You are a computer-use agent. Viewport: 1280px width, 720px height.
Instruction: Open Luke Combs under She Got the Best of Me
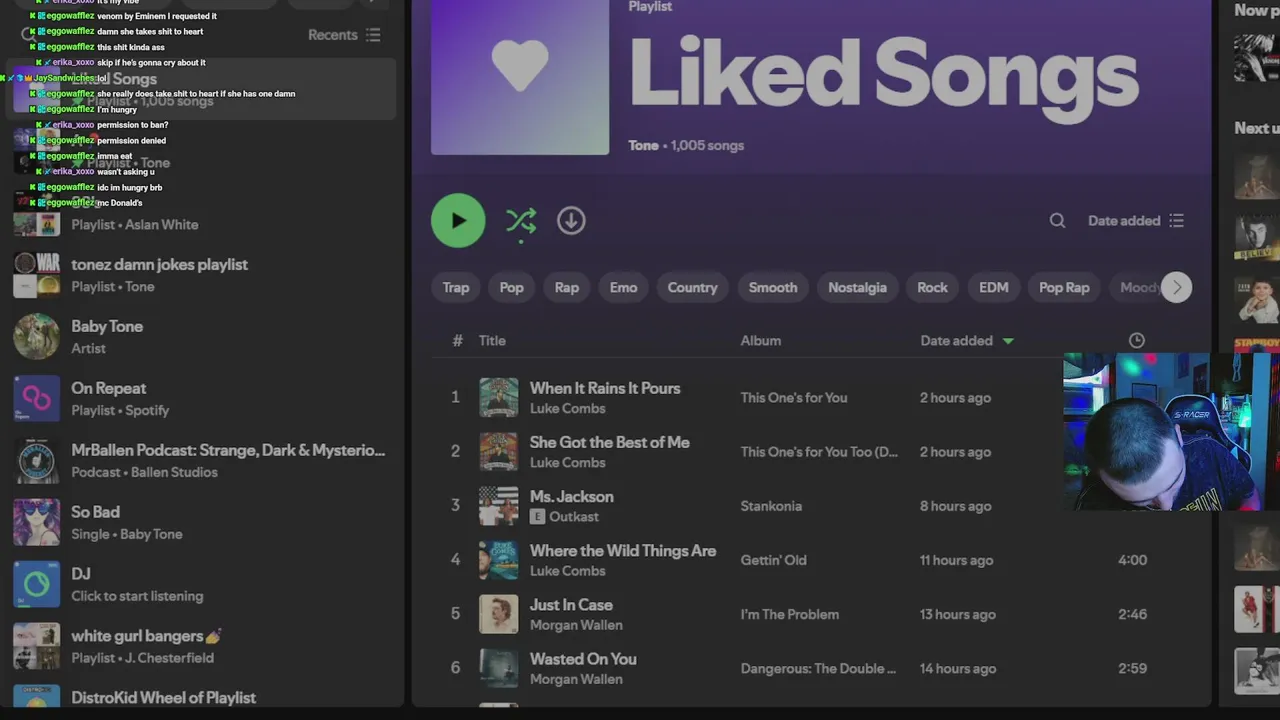click(567, 463)
